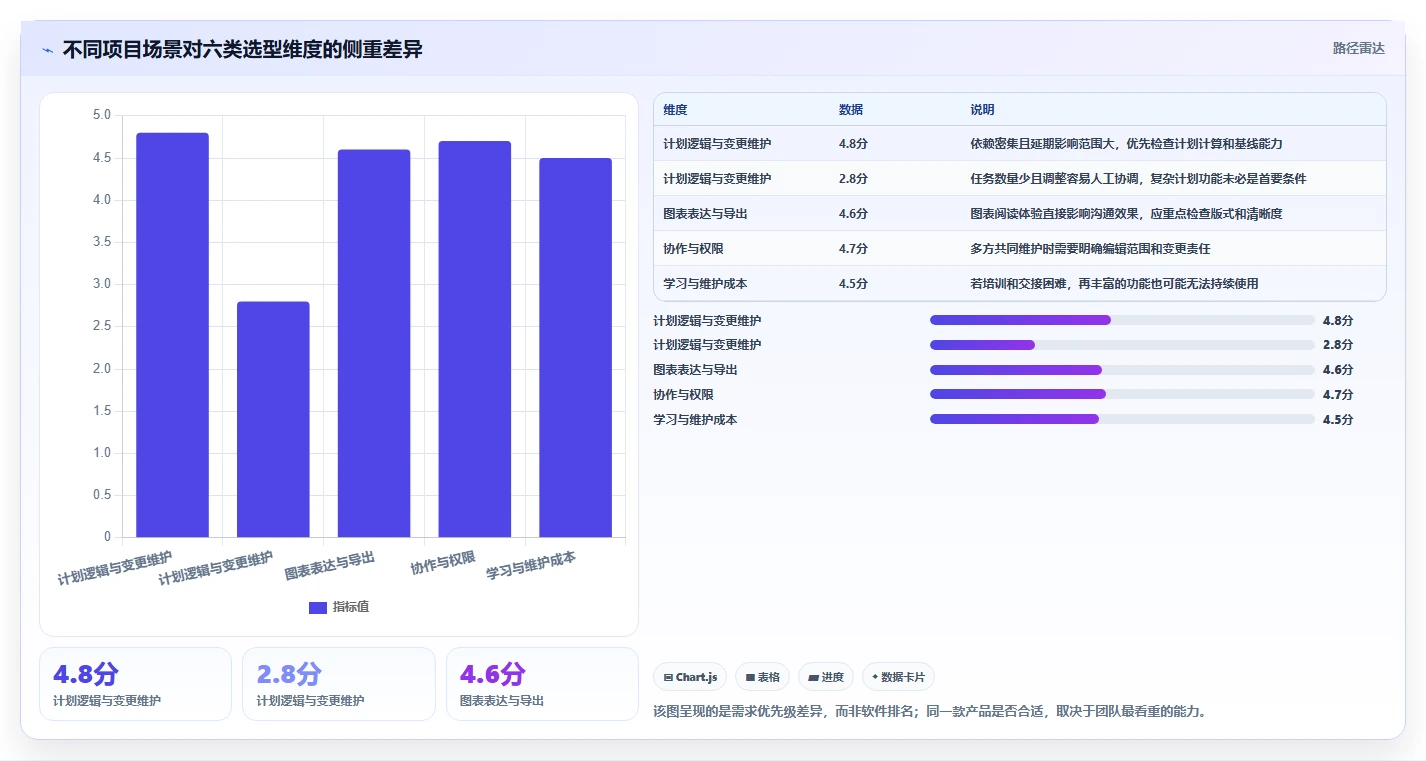Click the 说明 column header
This screenshot has height=761, width=1426.
pos(982,110)
